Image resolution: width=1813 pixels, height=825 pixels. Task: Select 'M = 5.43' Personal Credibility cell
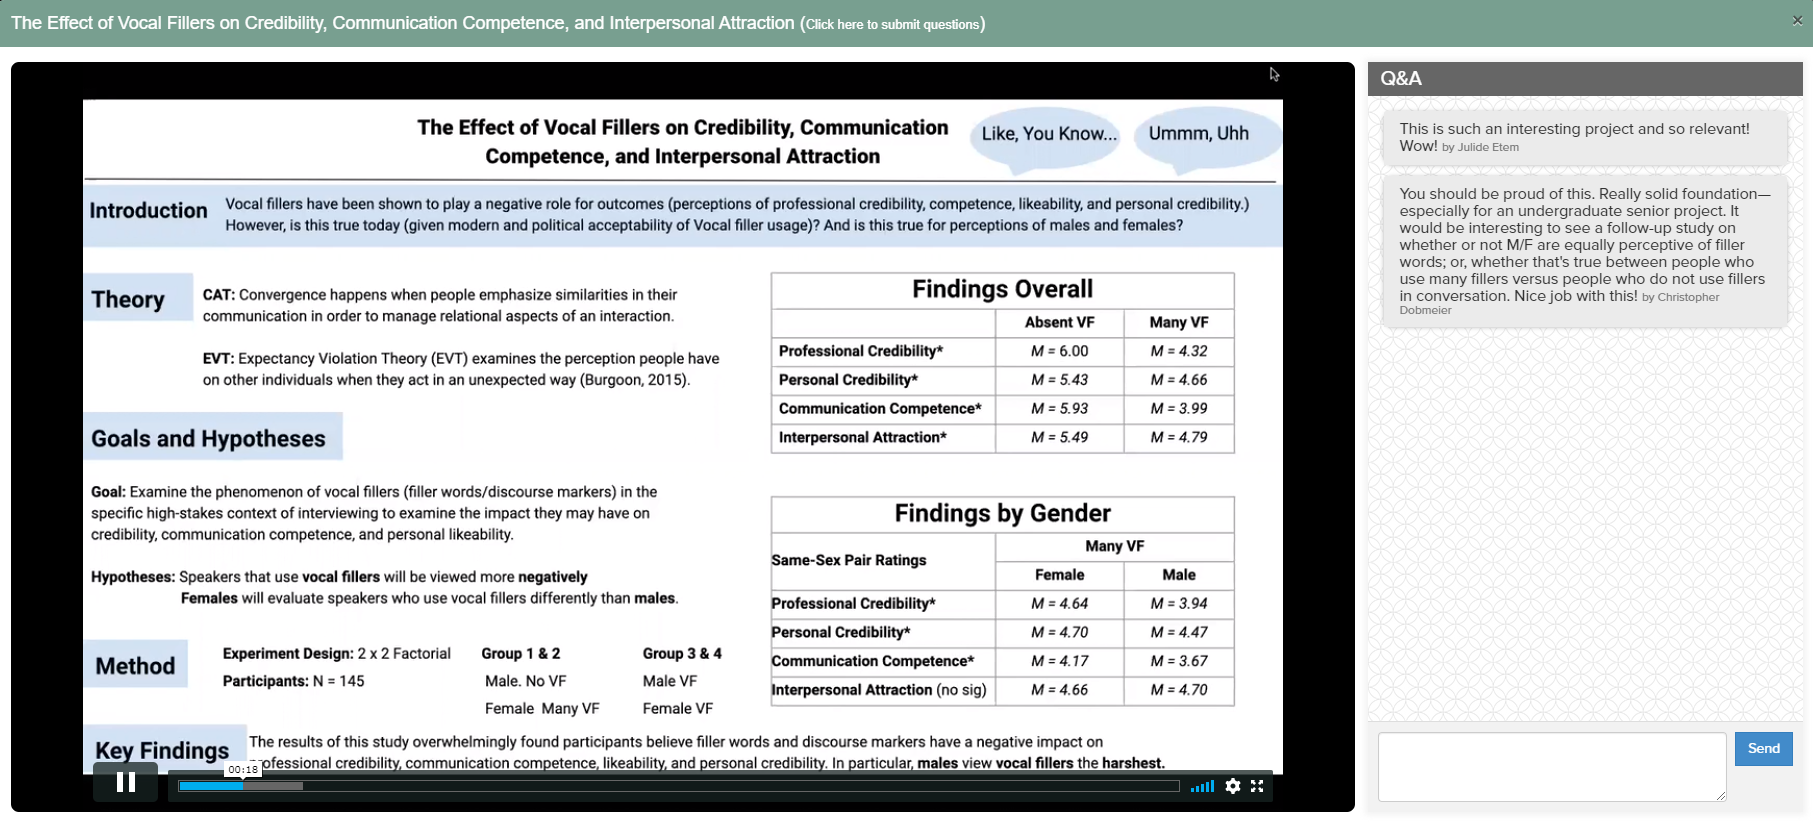pos(1060,381)
